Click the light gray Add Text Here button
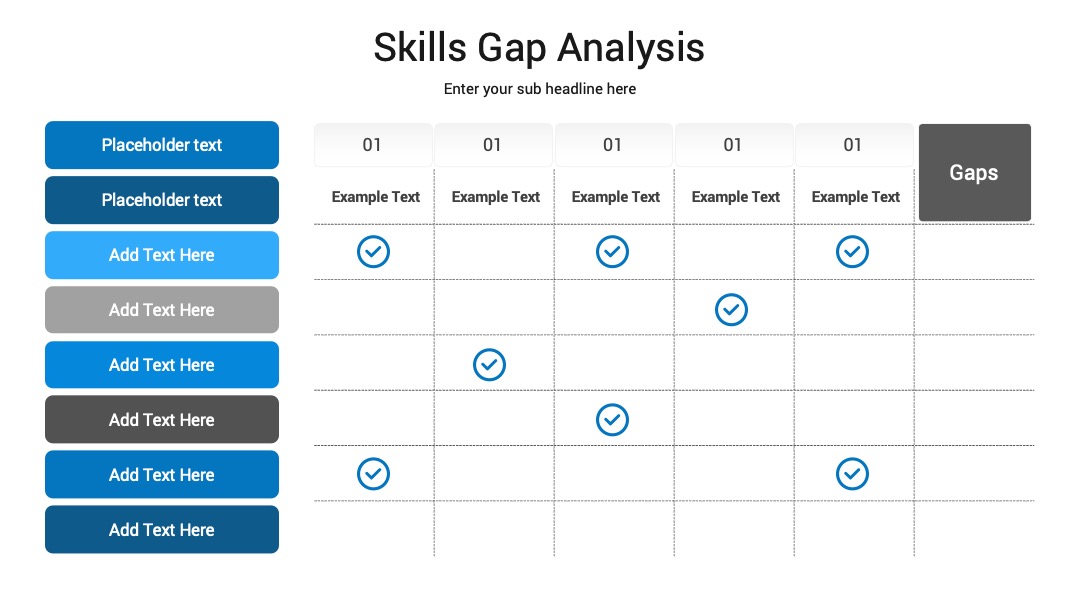The image size is (1080, 608). pos(162,310)
